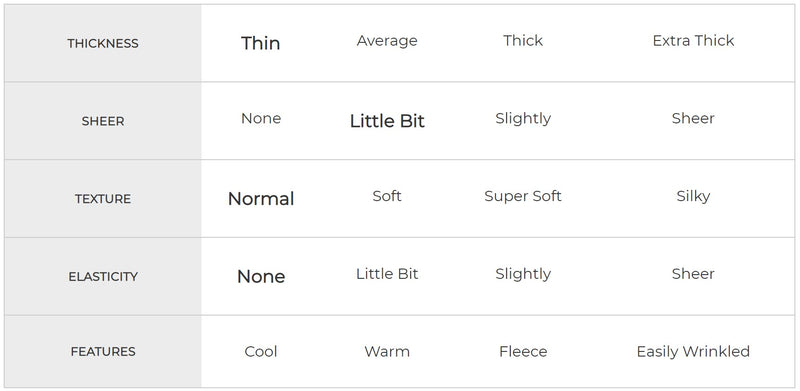The height and width of the screenshot is (391, 800).
Task: Select the Warm feature option
Action: click(387, 352)
